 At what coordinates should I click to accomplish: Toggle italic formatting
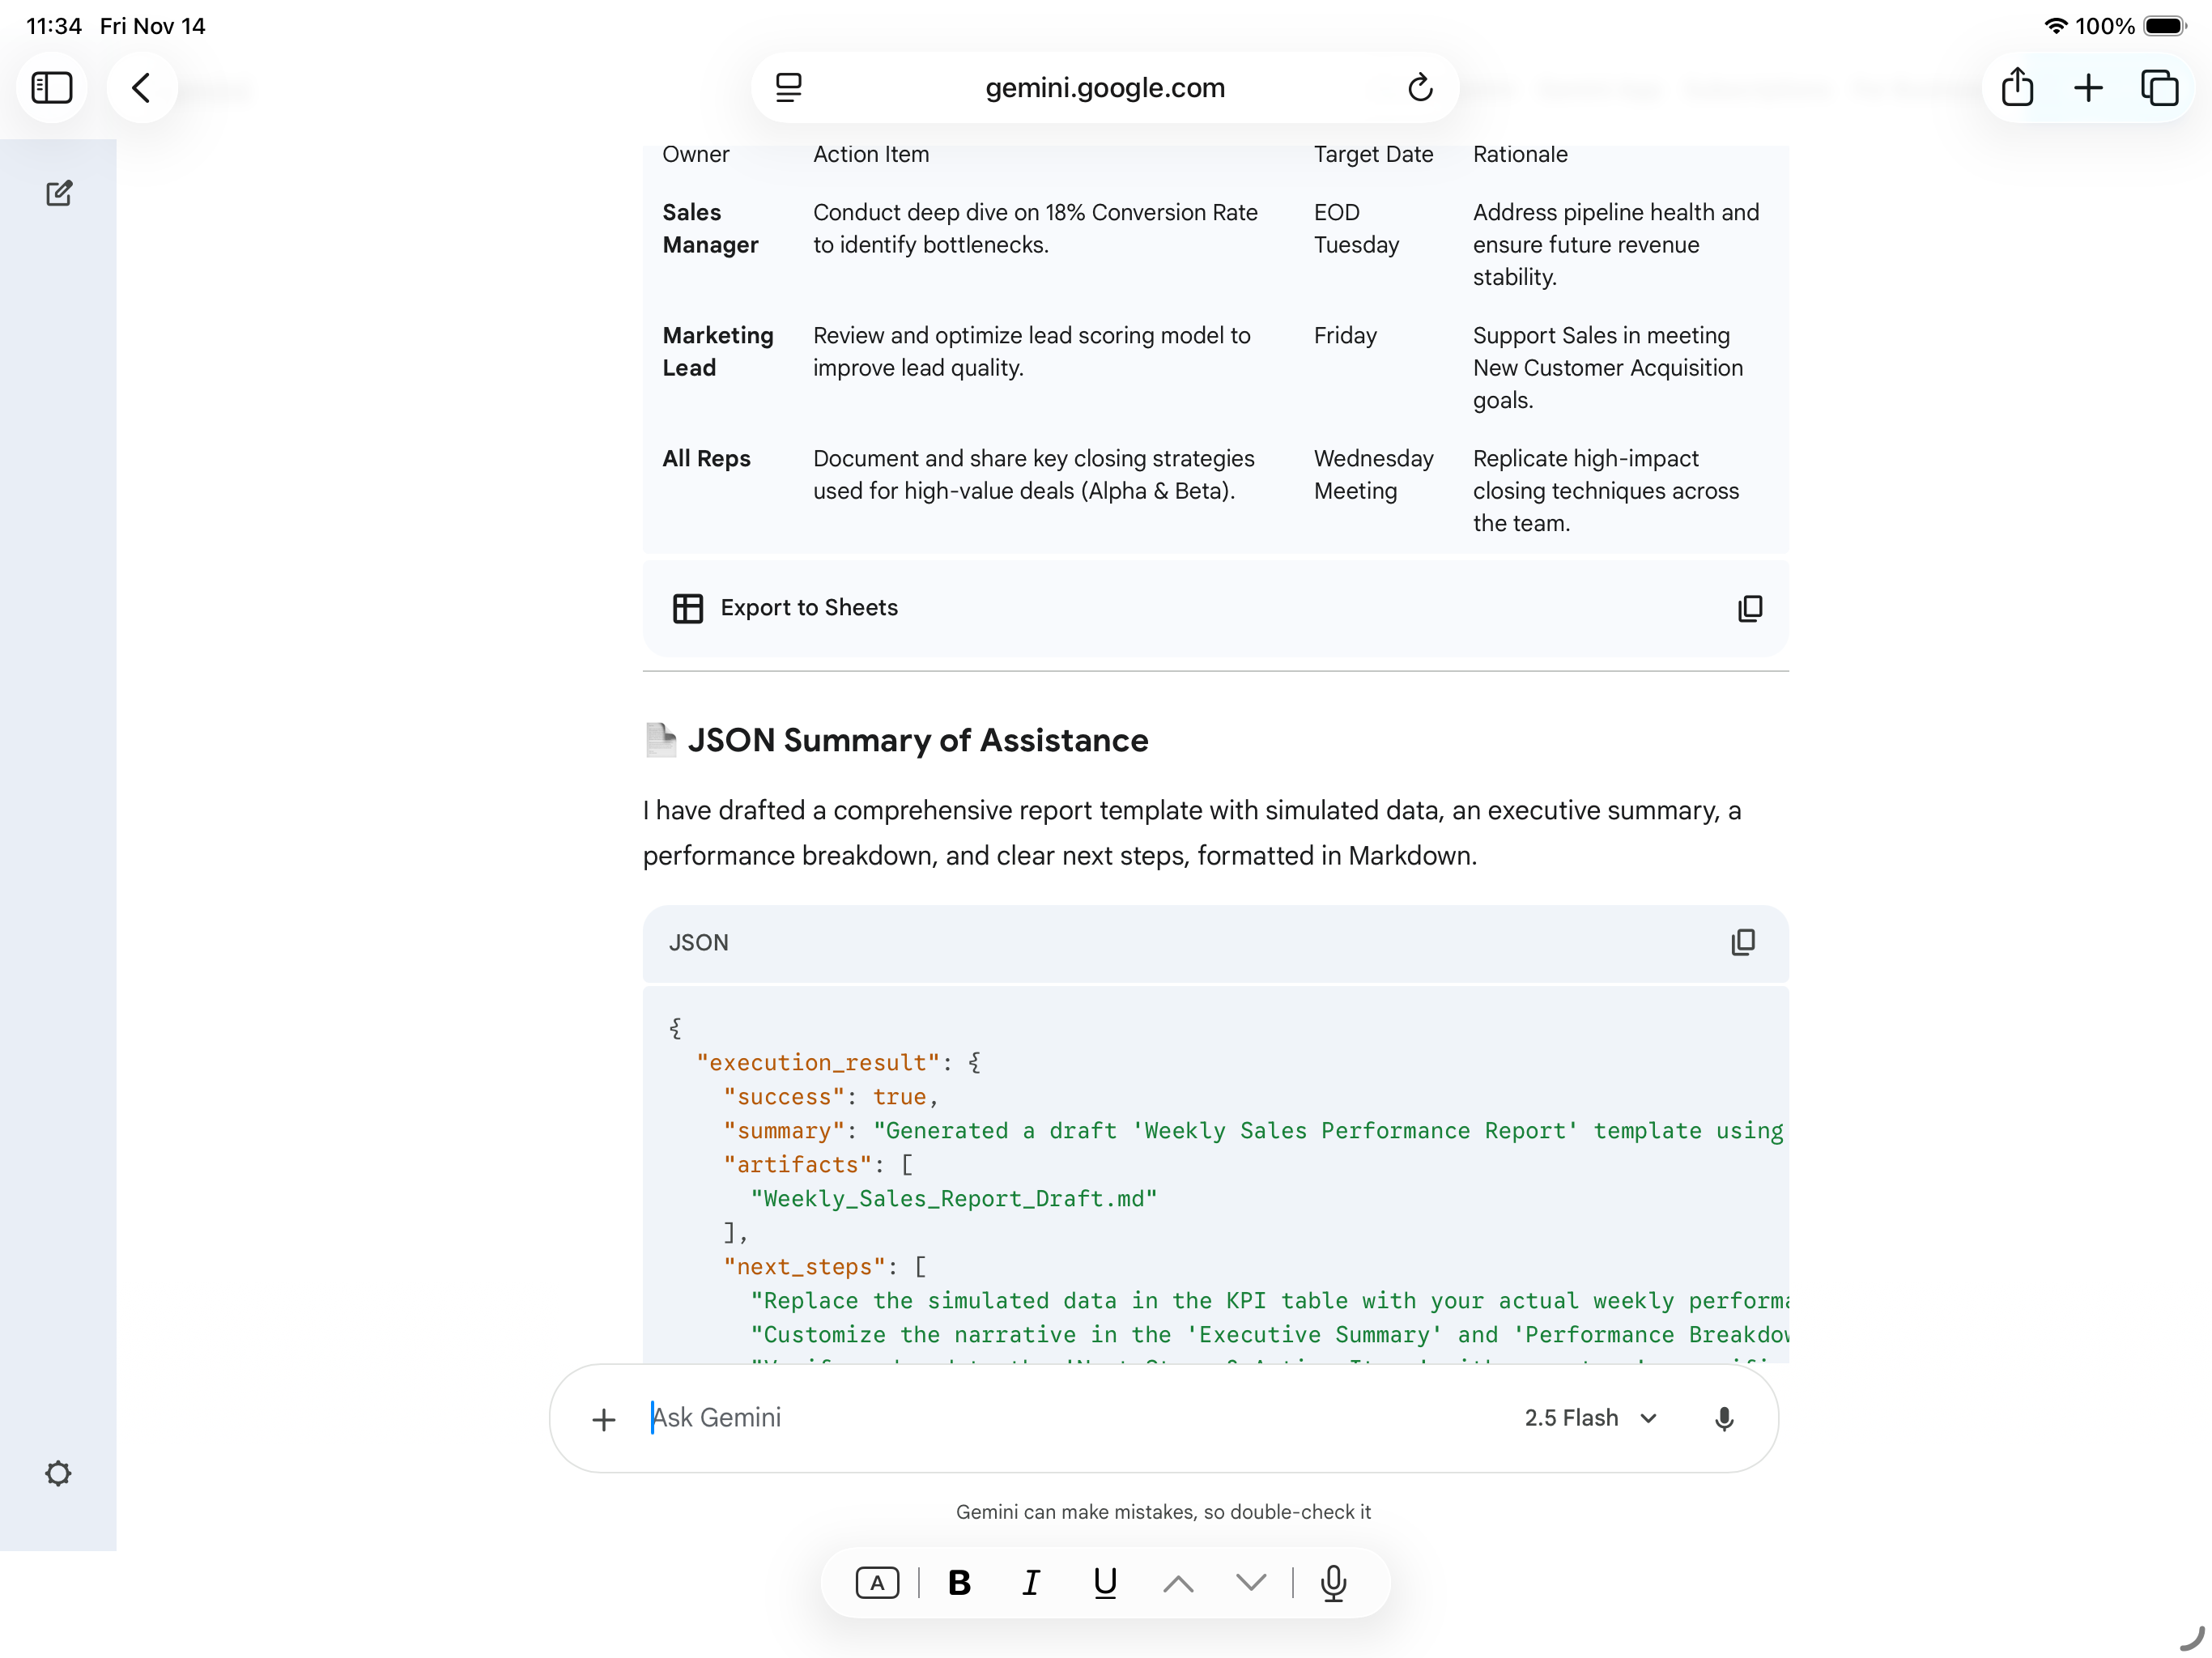click(x=1031, y=1583)
